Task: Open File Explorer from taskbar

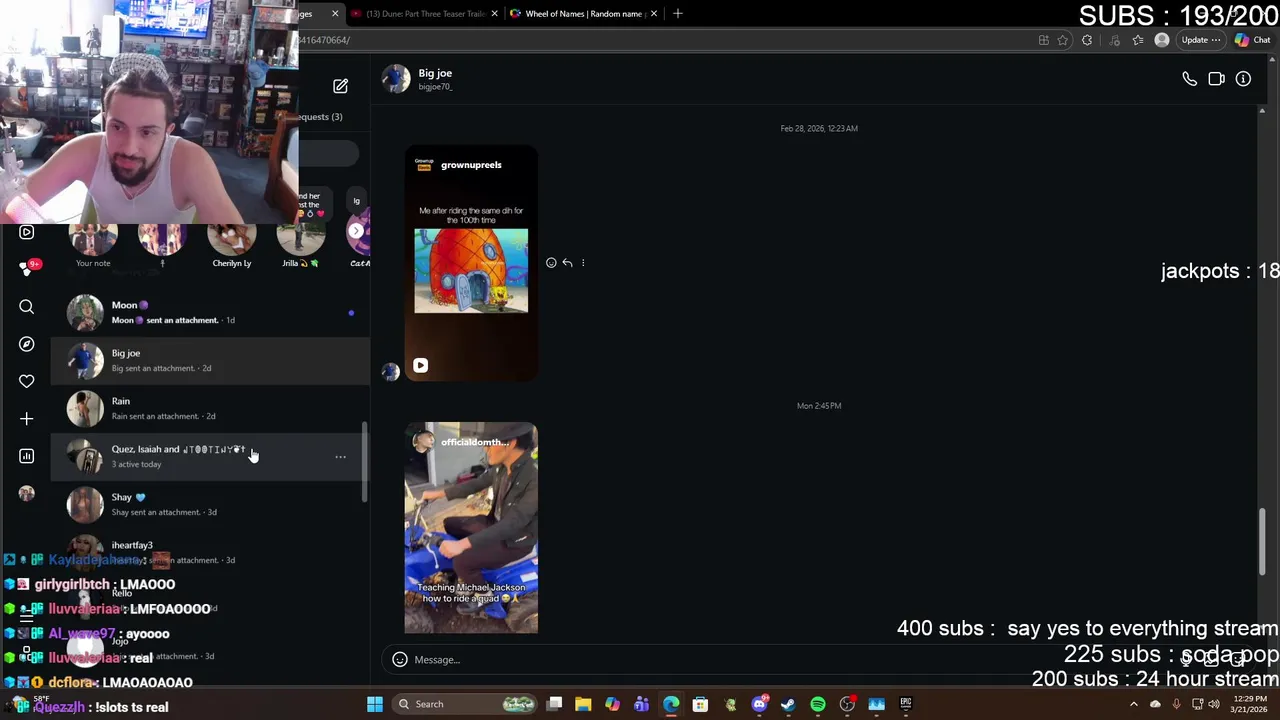Action: click(x=583, y=704)
